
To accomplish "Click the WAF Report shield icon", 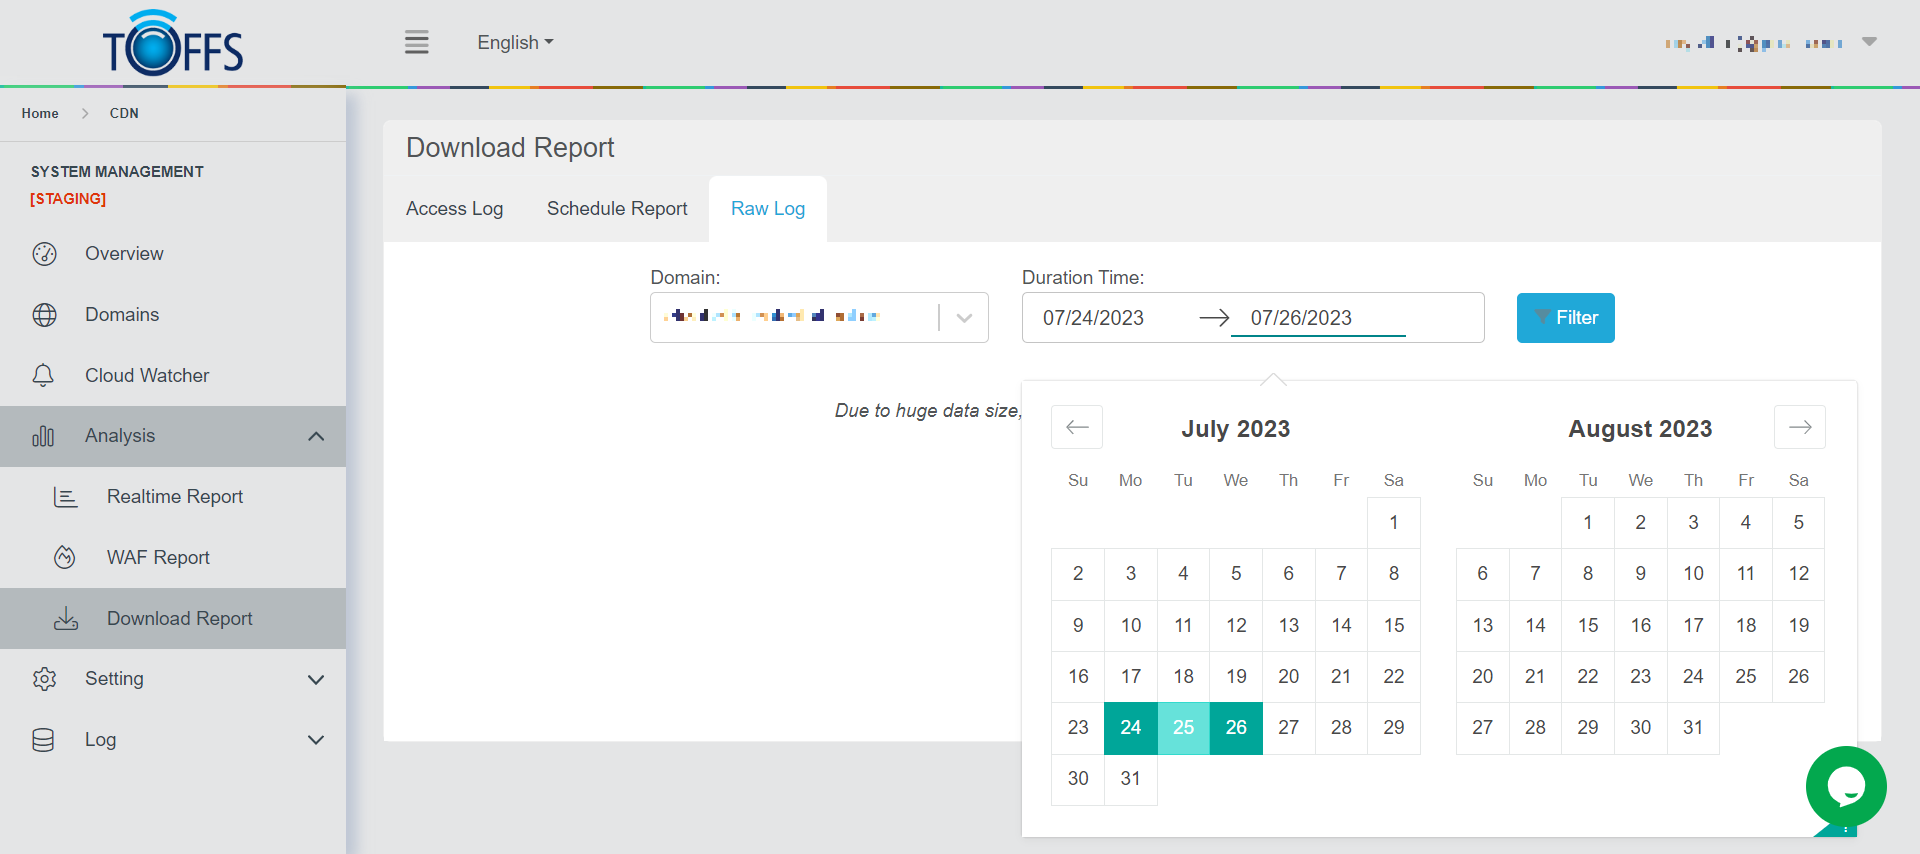I will 65,558.
